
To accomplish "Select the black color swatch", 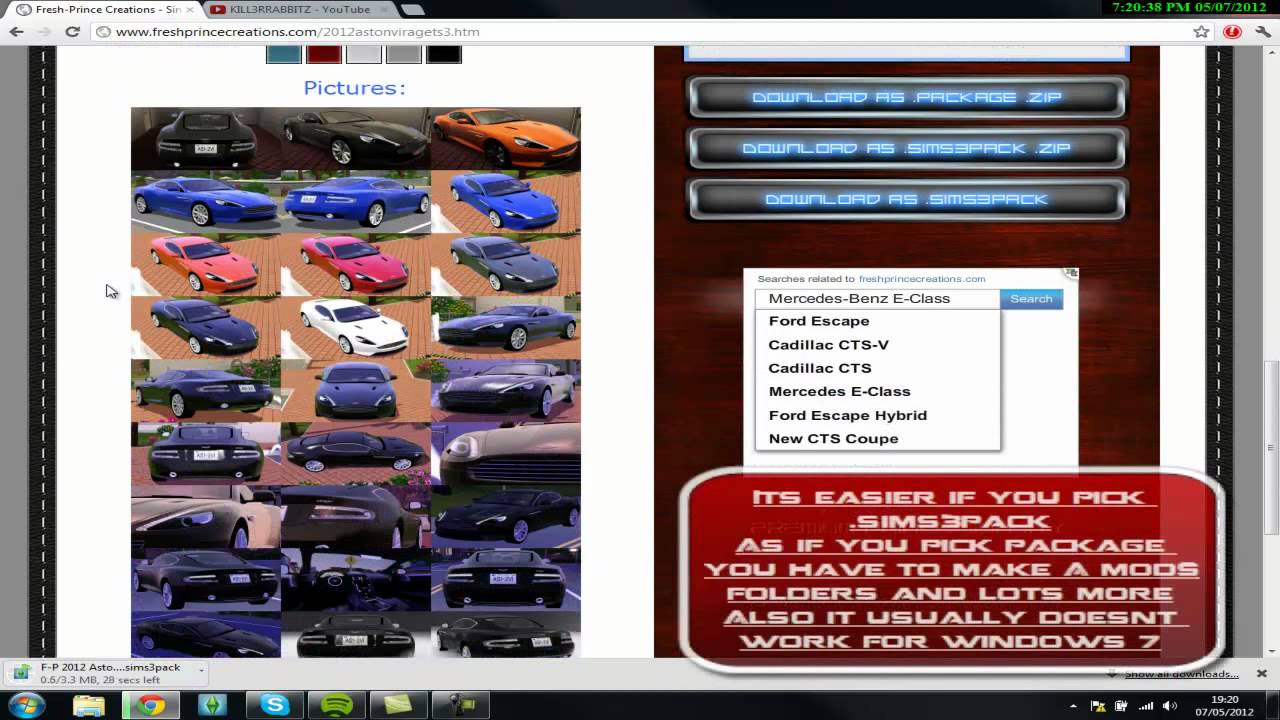I will 443,54.
